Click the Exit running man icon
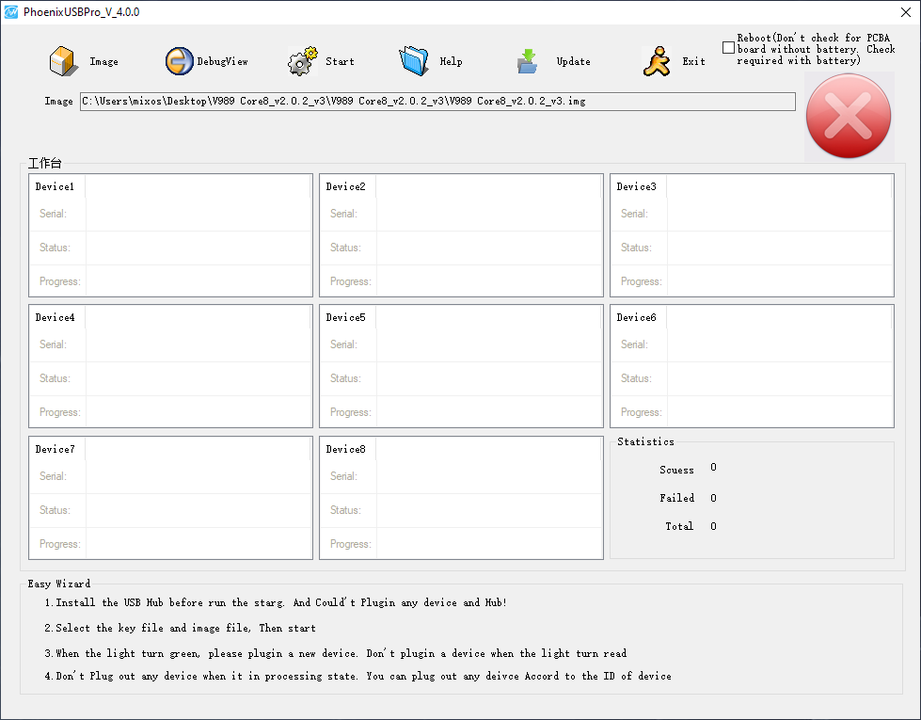The height and width of the screenshot is (720, 921). (x=657, y=61)
